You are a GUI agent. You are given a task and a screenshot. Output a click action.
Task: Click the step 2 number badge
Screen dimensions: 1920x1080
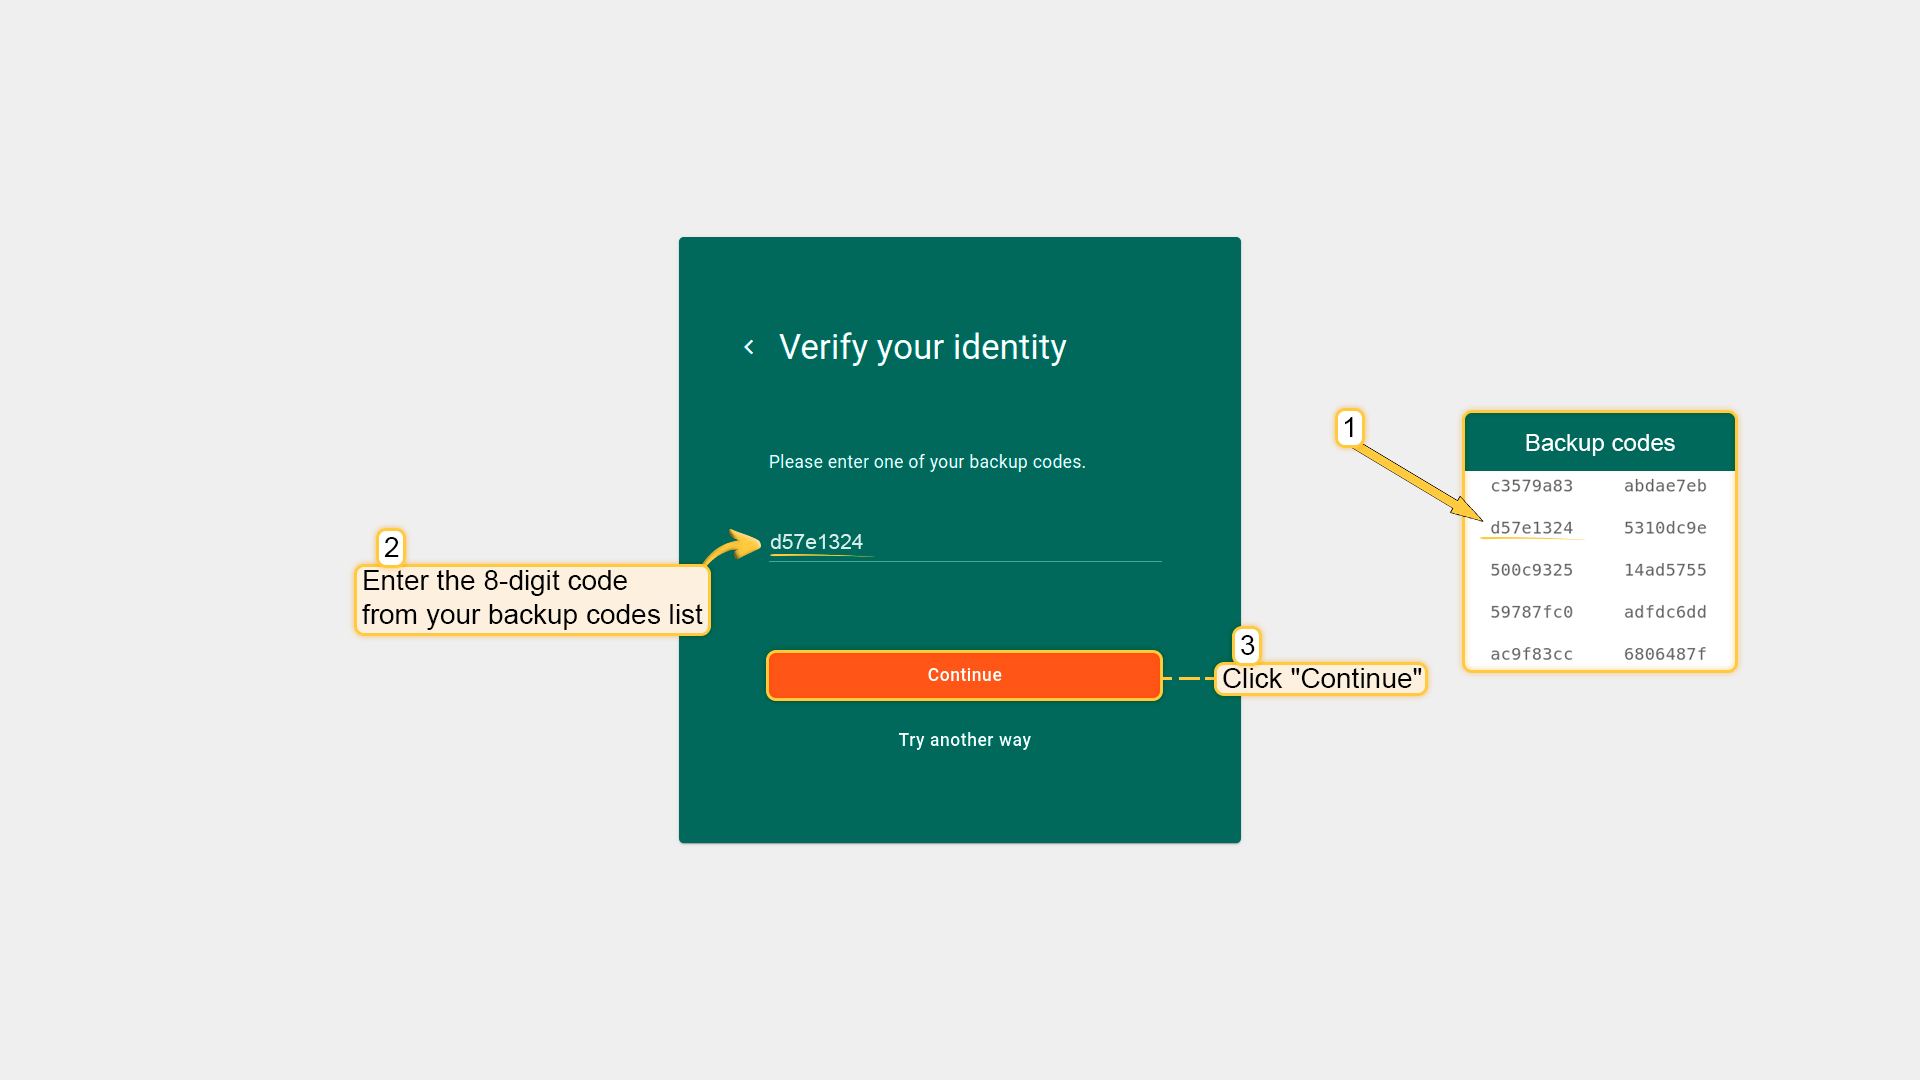[391, 547]
